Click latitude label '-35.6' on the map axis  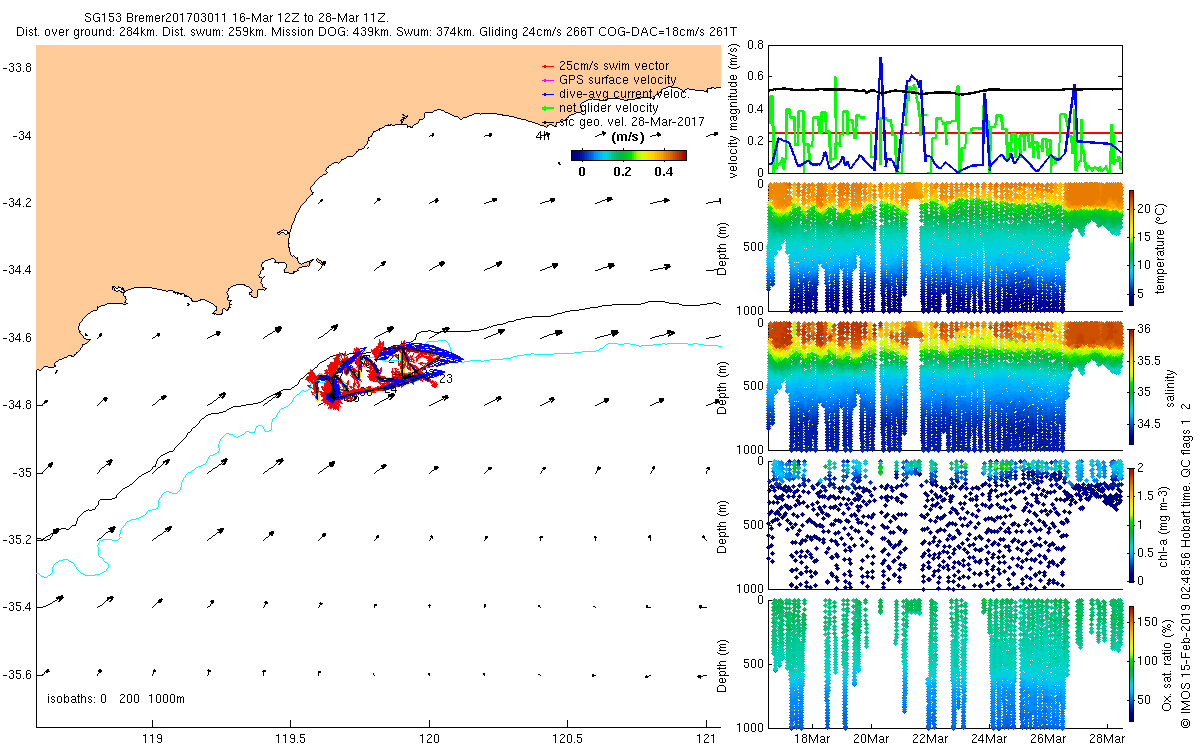pos(17,674)
